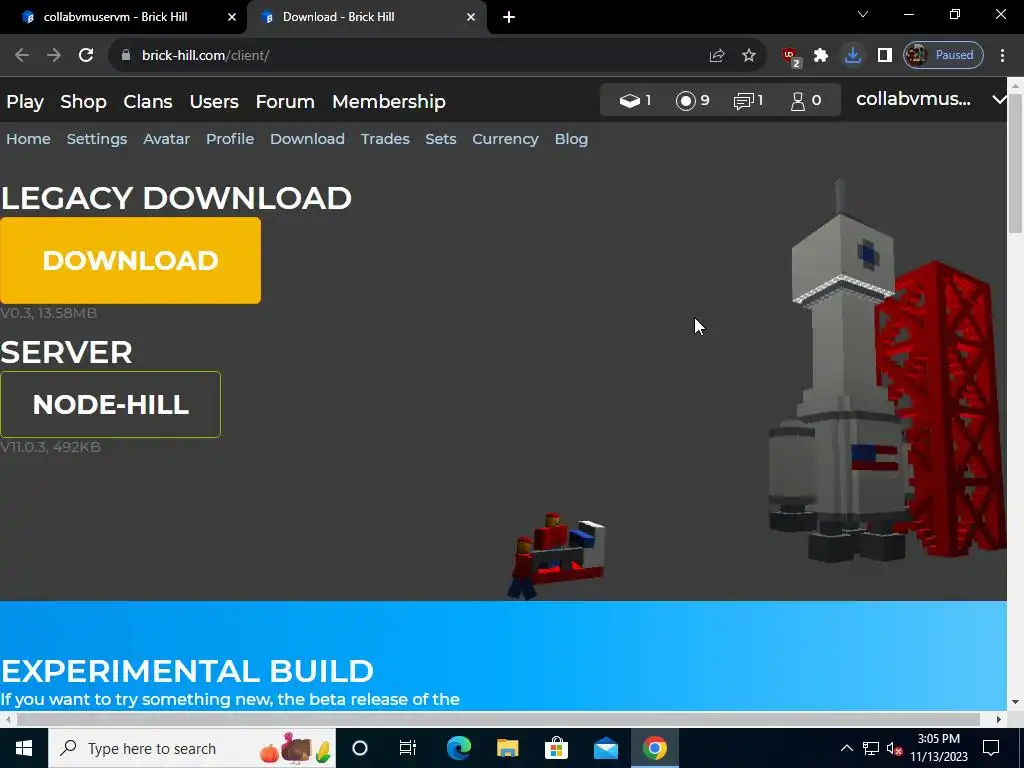Click the horizontal page scrollbar

click(498, 719)
